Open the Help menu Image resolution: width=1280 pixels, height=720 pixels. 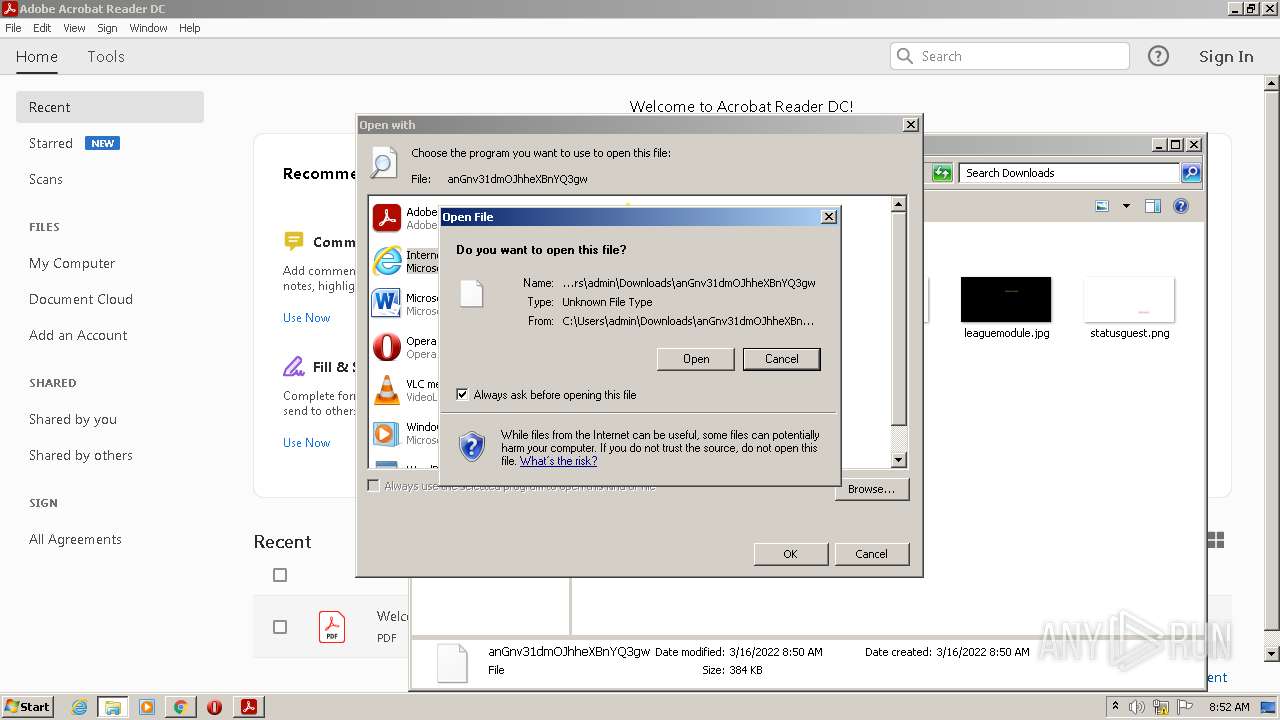point(190,28)
